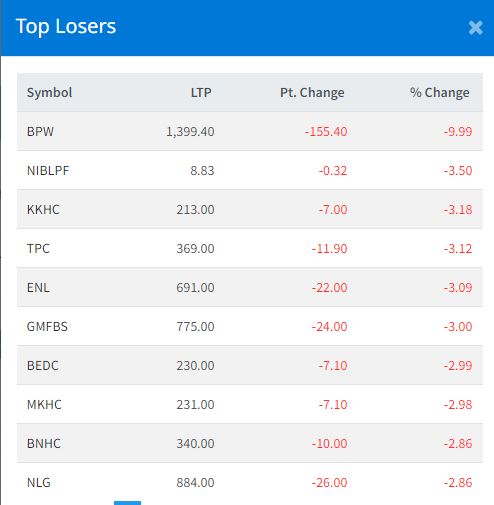Click the blue tab indicator below NLG
Viewport: 494px width, 505px height.
tap(127, 503)
